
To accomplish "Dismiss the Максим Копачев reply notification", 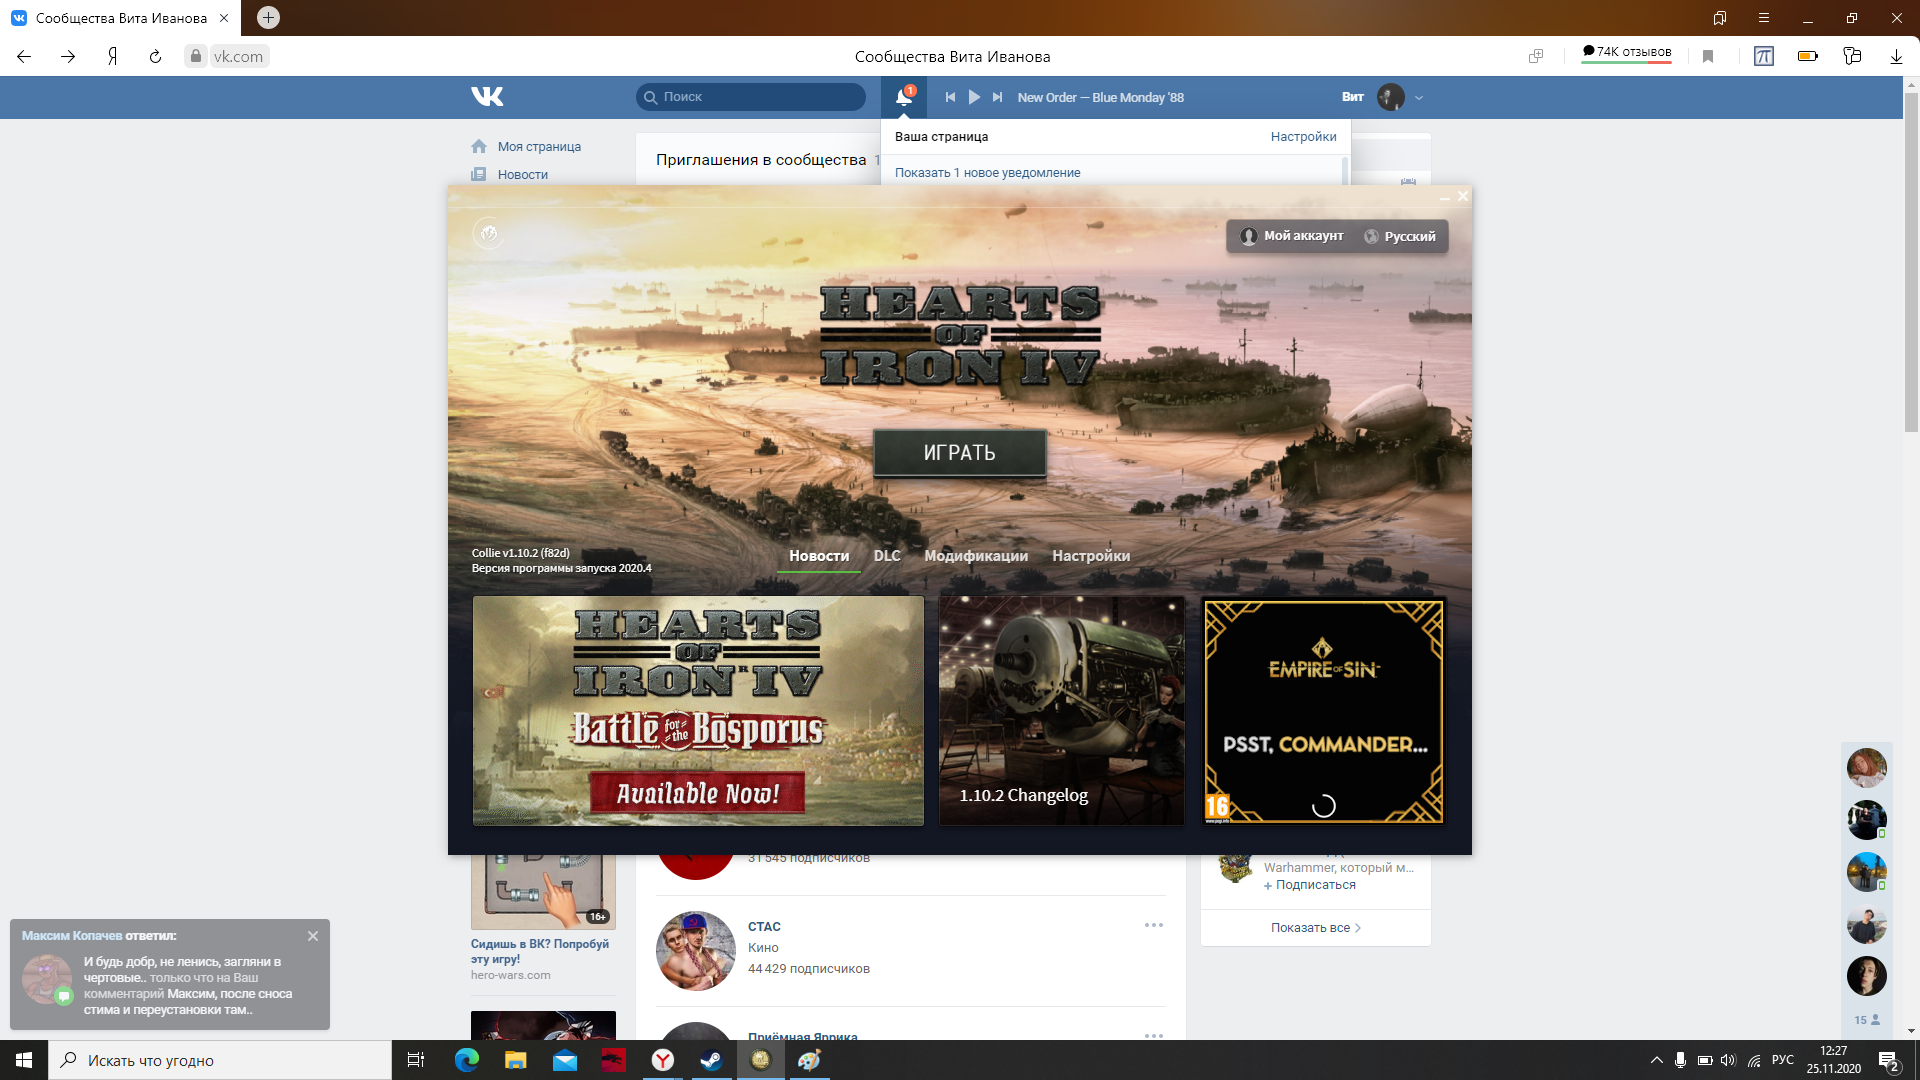I will click(x=313, y=936).
